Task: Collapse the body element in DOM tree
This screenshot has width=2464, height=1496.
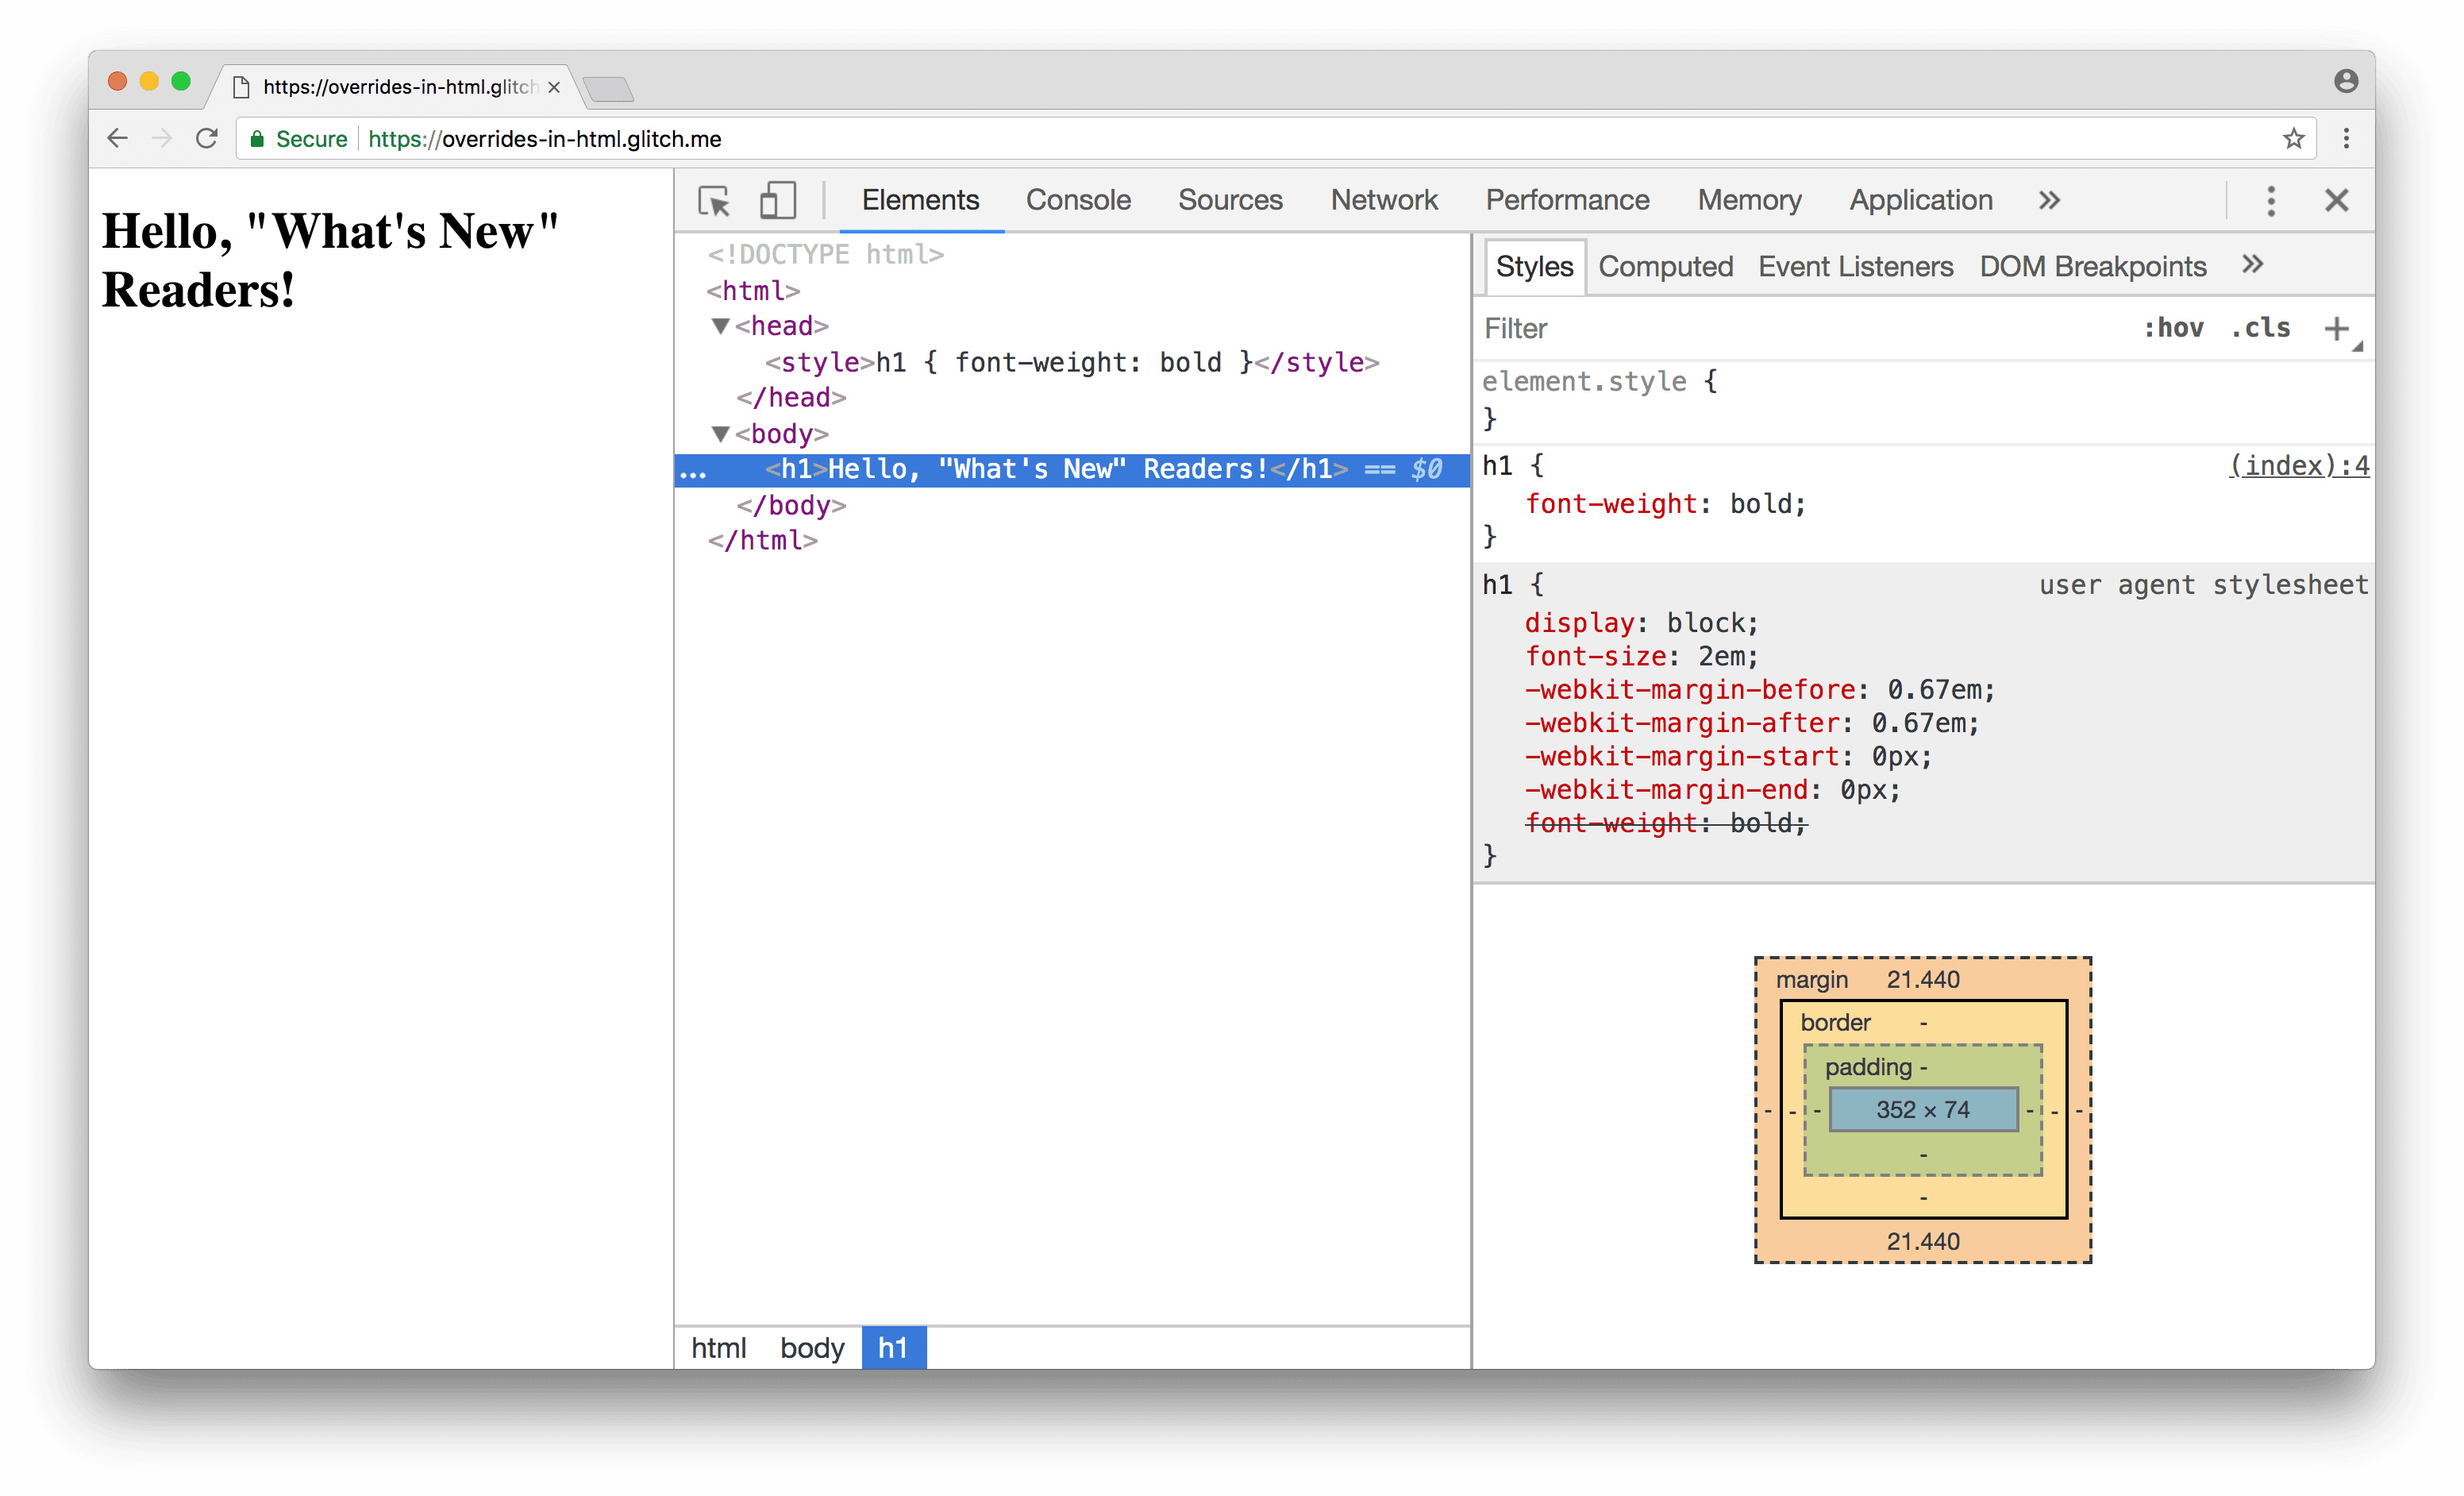Action: point(718,433)
